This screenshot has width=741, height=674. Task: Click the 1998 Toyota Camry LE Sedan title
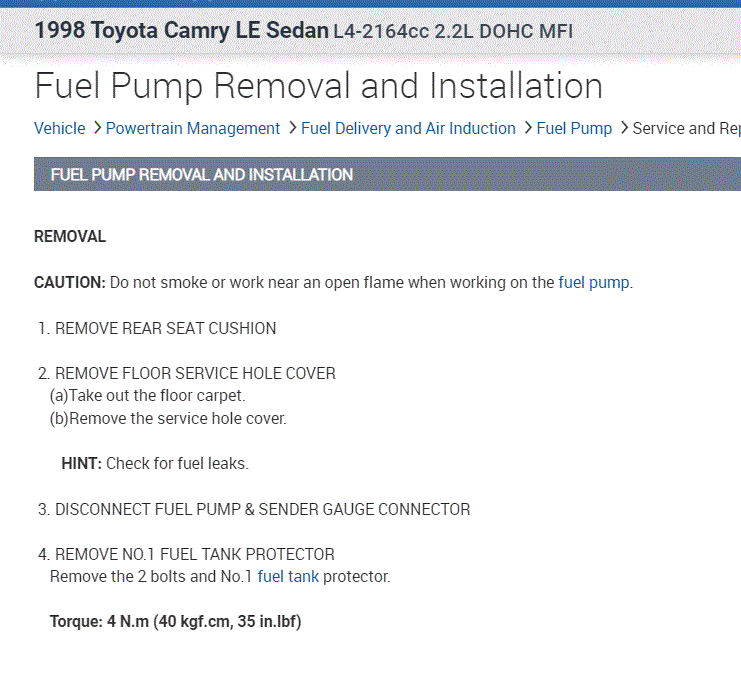(181, 30)
